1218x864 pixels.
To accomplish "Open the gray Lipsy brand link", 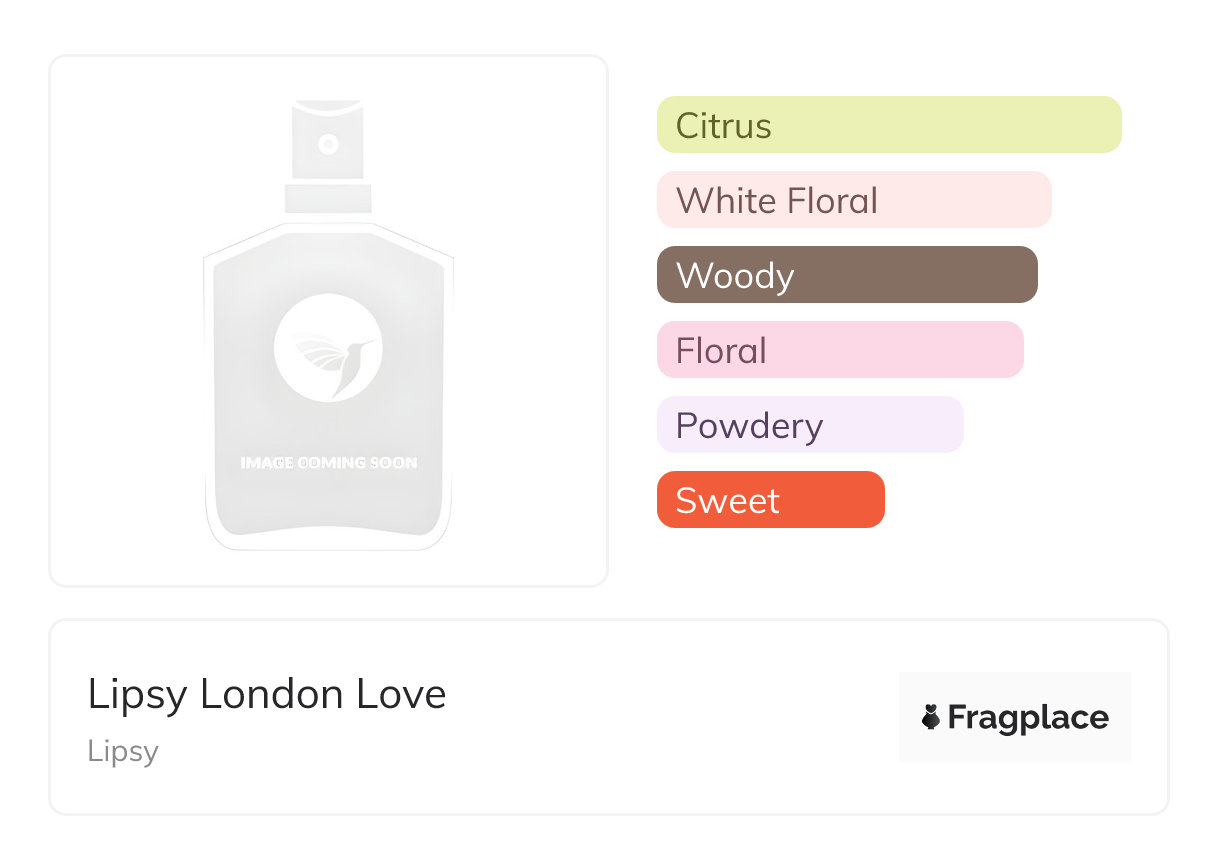I will coord(123,751).
